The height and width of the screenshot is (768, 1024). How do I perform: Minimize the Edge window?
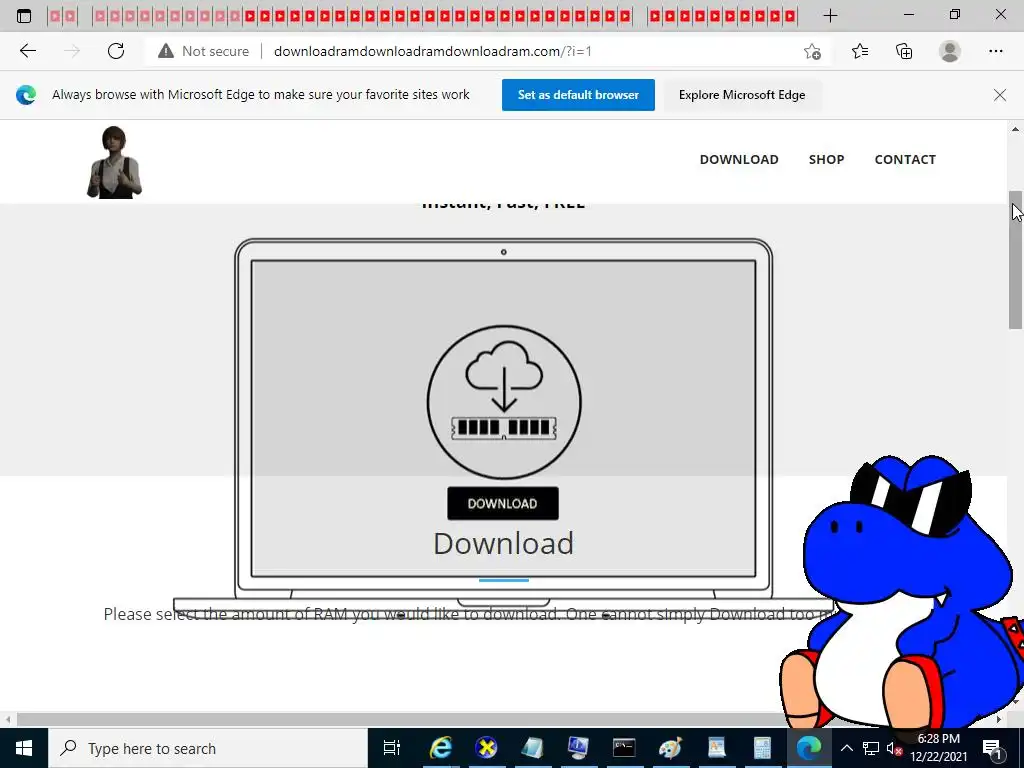908,16
